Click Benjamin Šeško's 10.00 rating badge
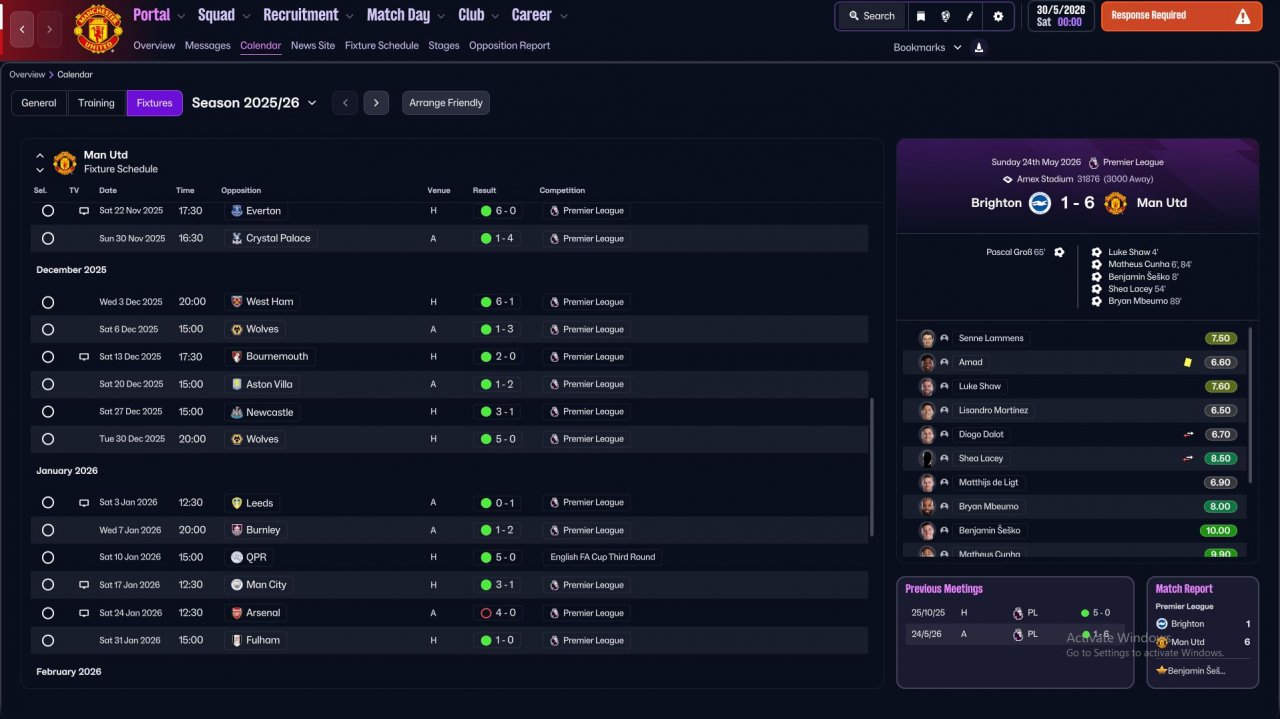This screenshot has width=1280, height=719. tap(1218, 530)
